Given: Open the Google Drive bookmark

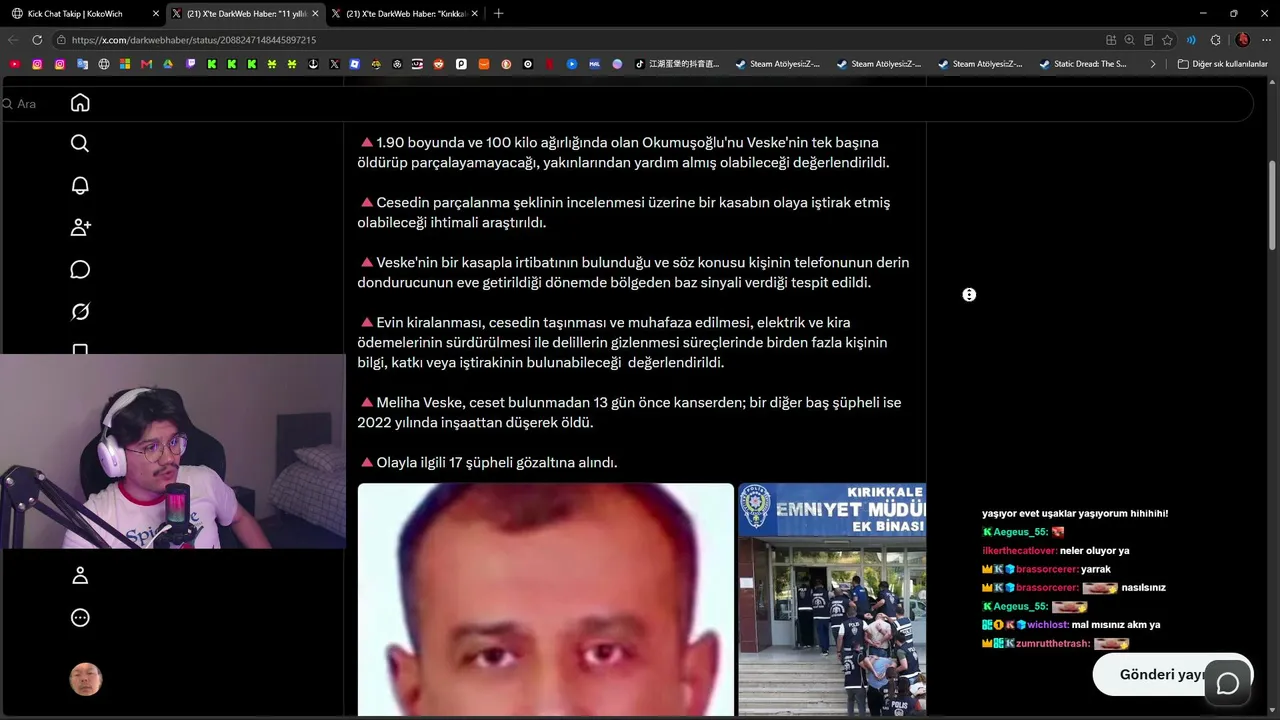Looking at the screenshot, I should point(168,64).
